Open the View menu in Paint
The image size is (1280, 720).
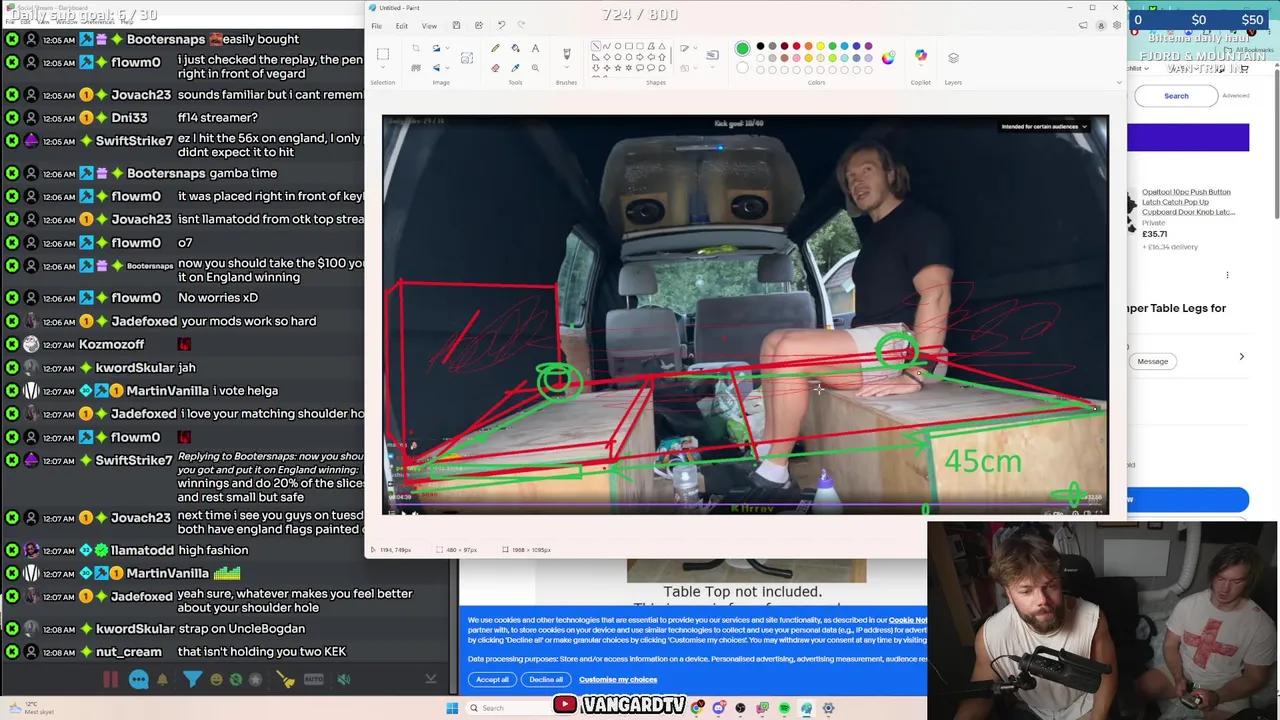pos(429,26)
